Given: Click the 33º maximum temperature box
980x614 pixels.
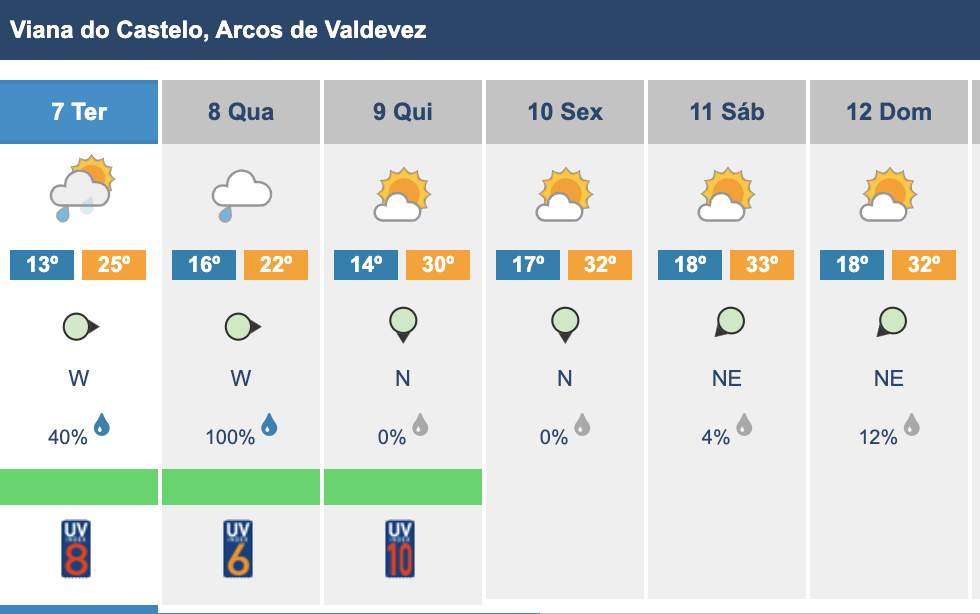Looking at the screenshot, I should tap(762, 264).
